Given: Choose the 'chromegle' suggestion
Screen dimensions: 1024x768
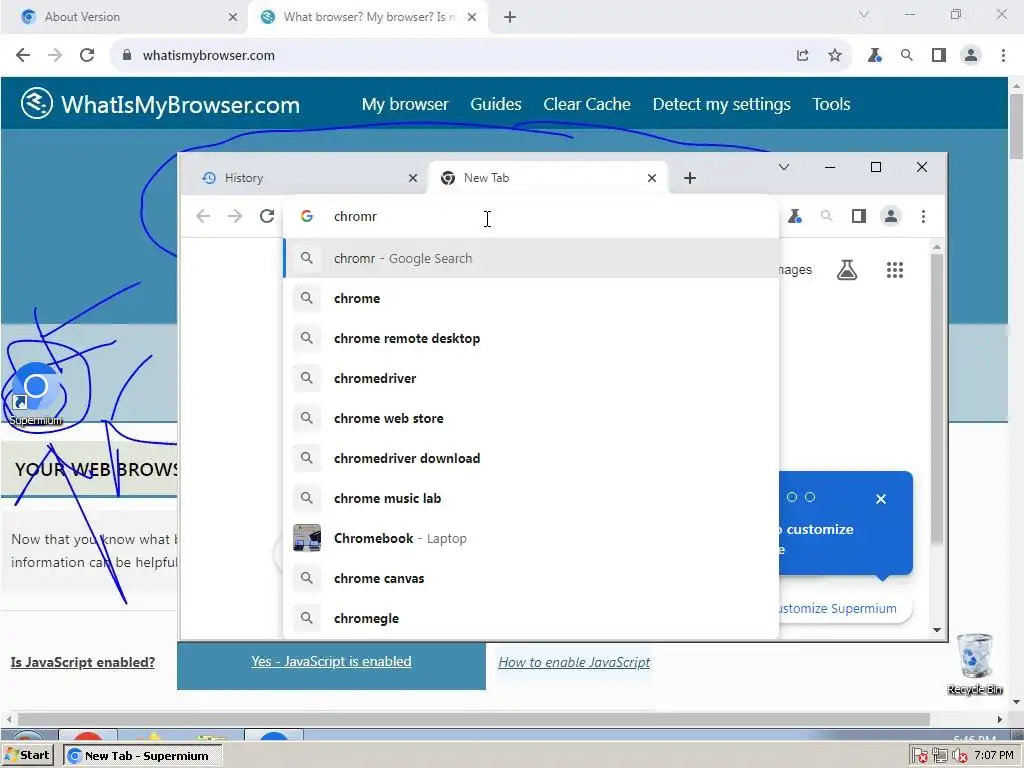Looking at the screenshot, I should pyautogui.click(x=532, y=618).
